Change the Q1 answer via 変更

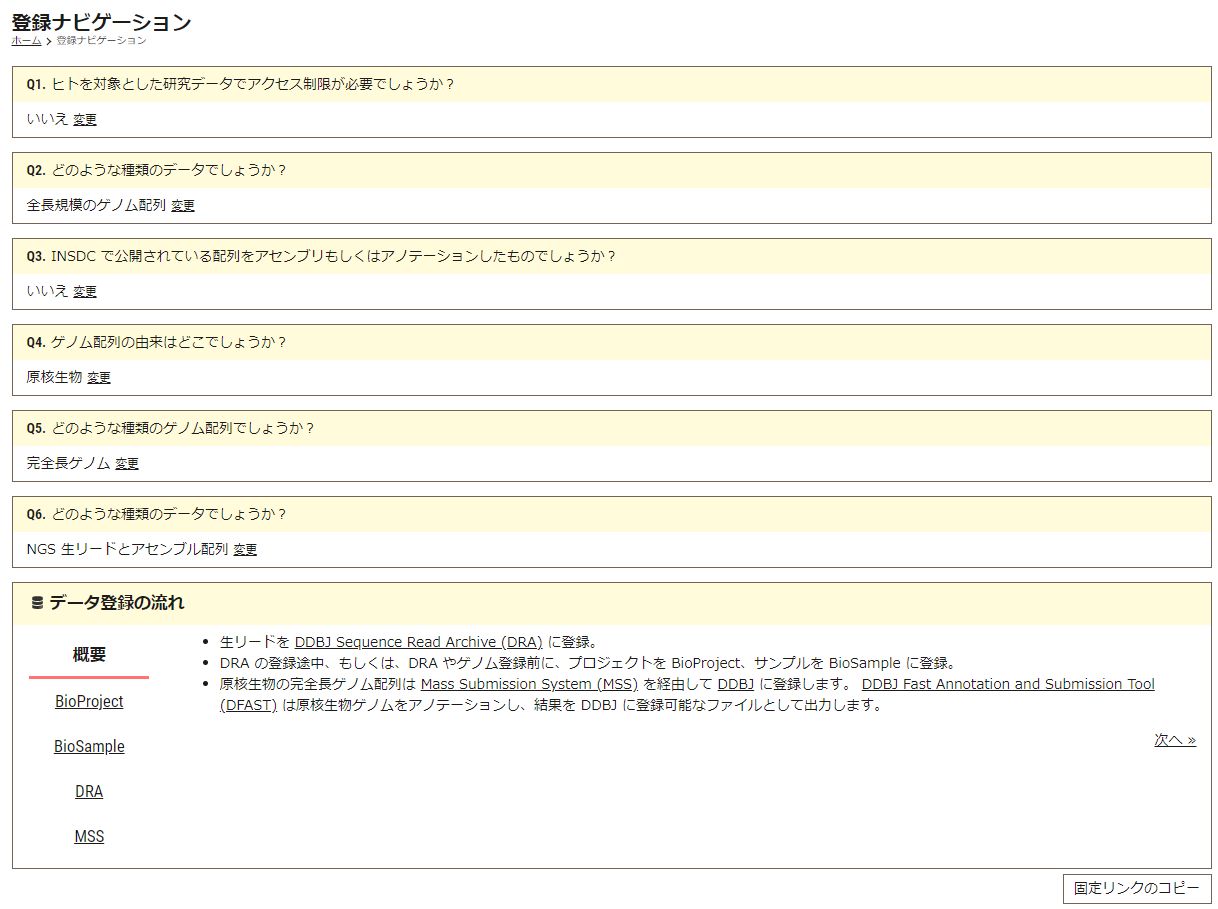pos(85,120)
